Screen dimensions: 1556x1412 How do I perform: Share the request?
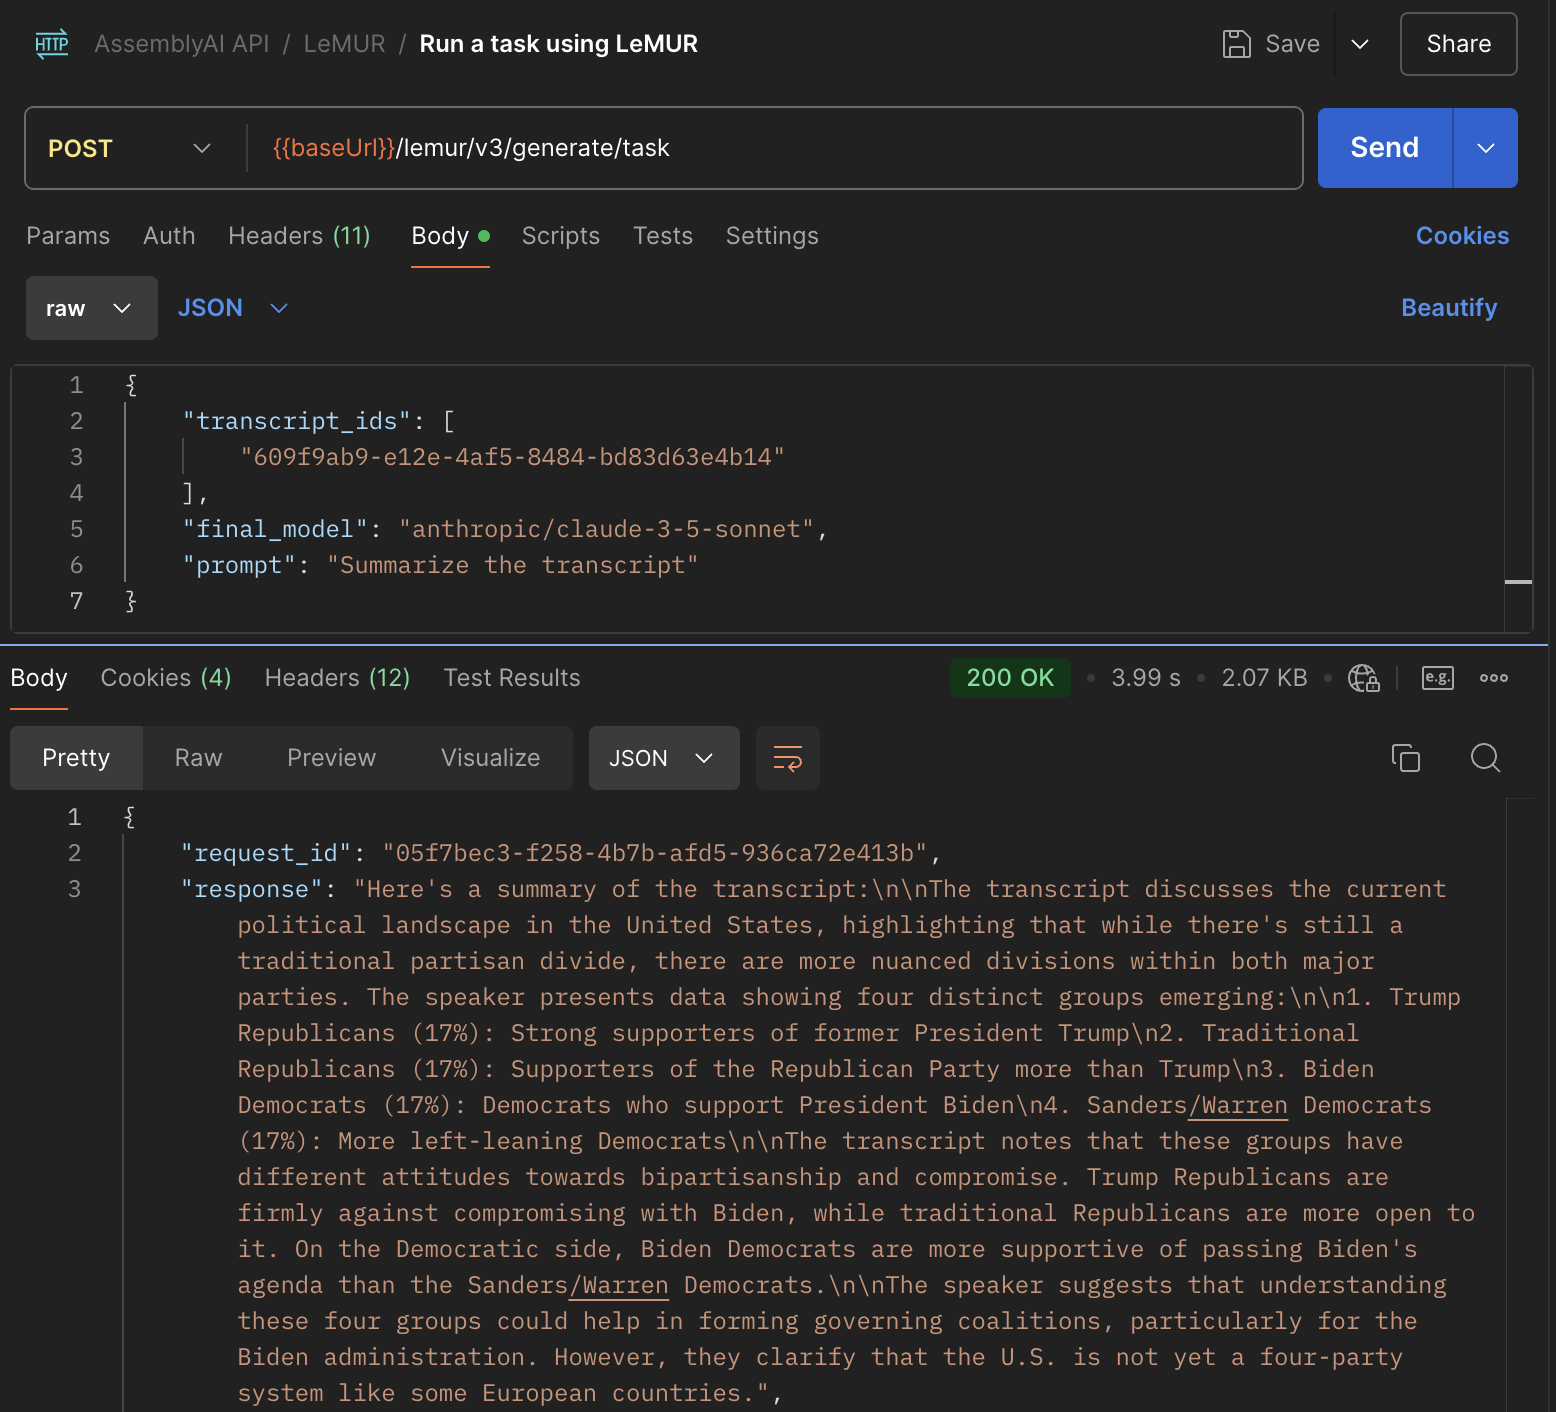click(1457, 43)
